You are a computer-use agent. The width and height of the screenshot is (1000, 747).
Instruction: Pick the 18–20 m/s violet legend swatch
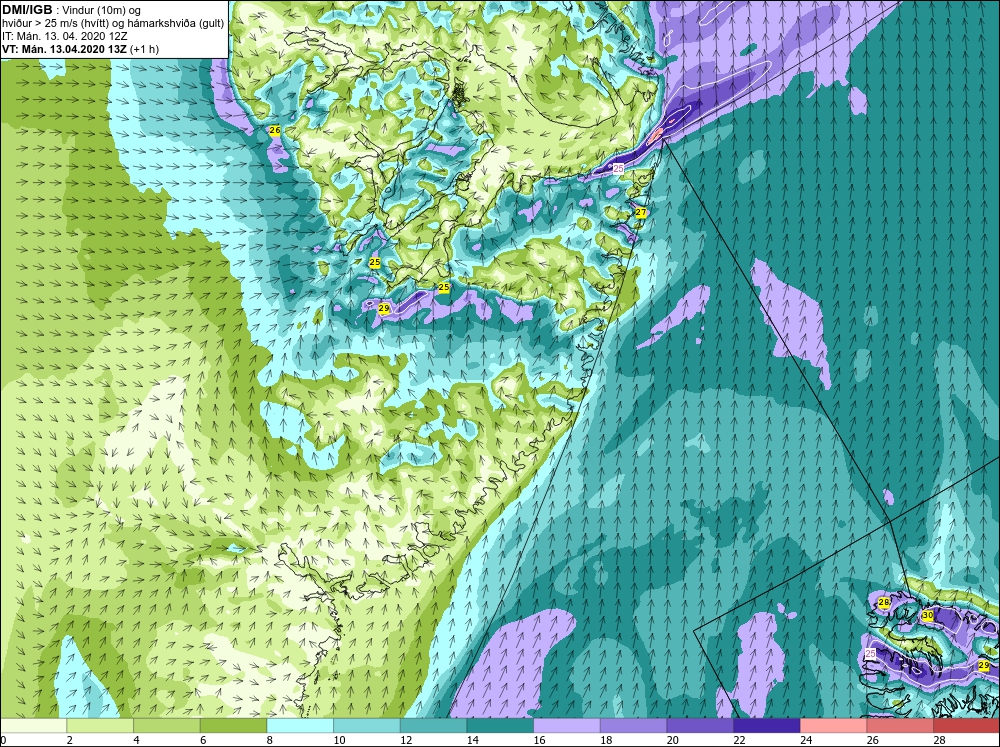633,725
